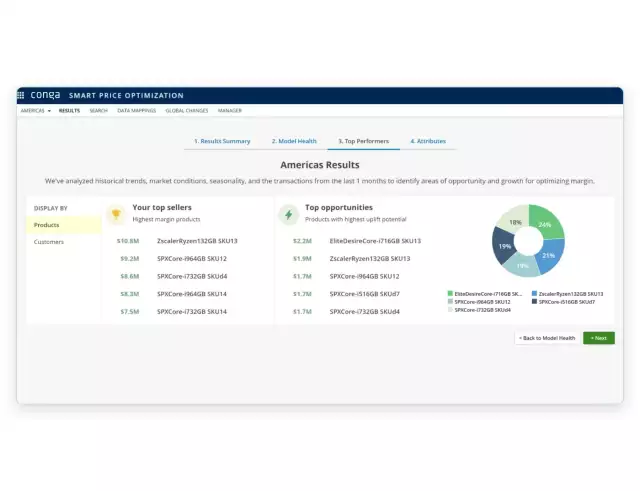Image resolution: width=640 pixels, height=491 pixels.
Task: Click the trophy icon beside Your top sellers
Action: click(x=116, y=214)
